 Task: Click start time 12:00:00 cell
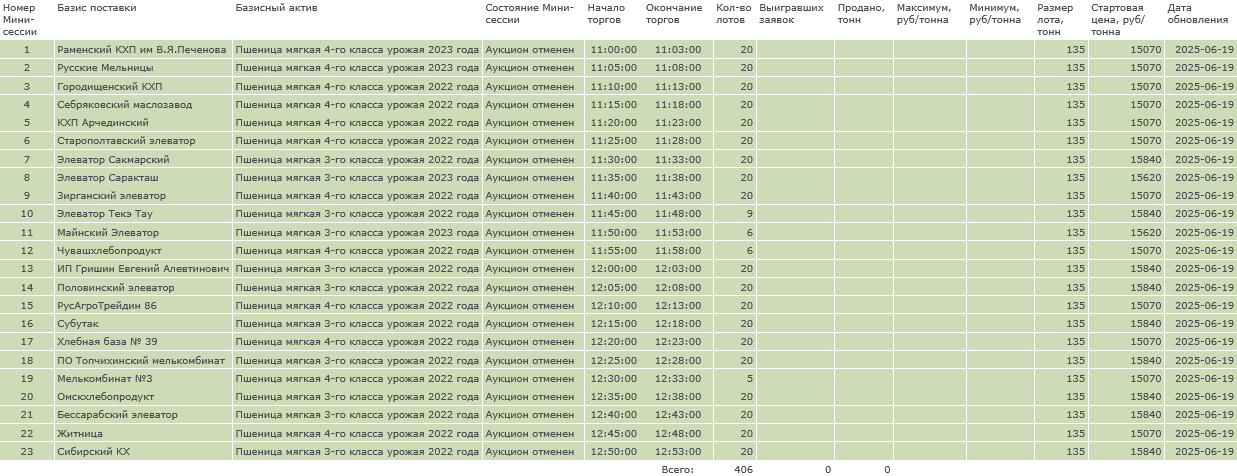pos(614,269)
